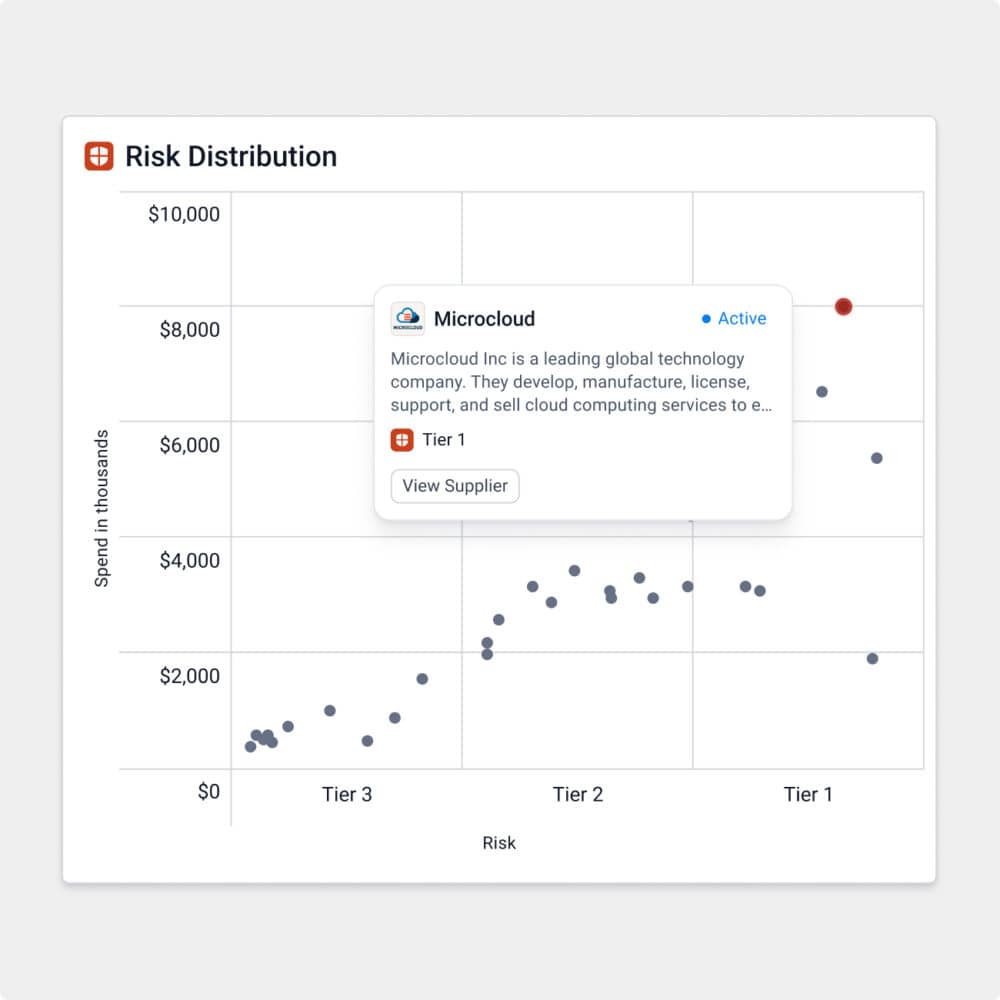Screen dimensions: 1000x1000
Task: Click the Spend in thousands axis title
Action: [102, 508]
